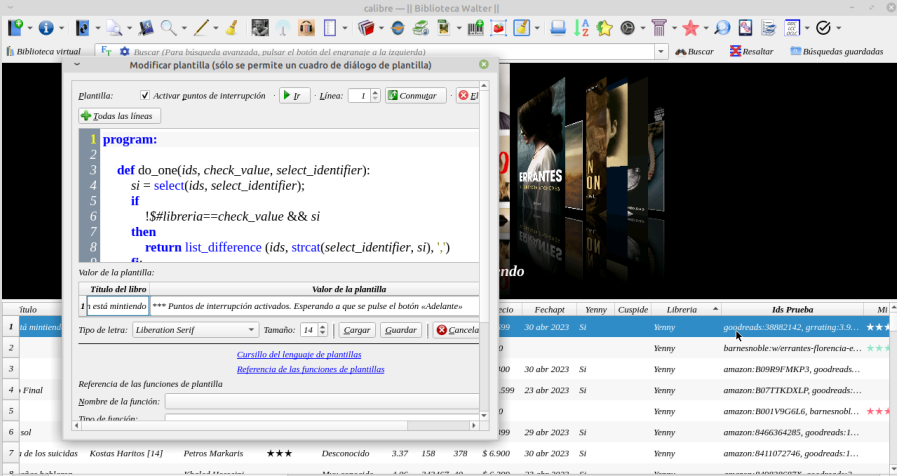This screenshot has height=476, width=897.
Task: Click the dialog vertical scrollbar down arrow
Action: (x=484, y=416)
